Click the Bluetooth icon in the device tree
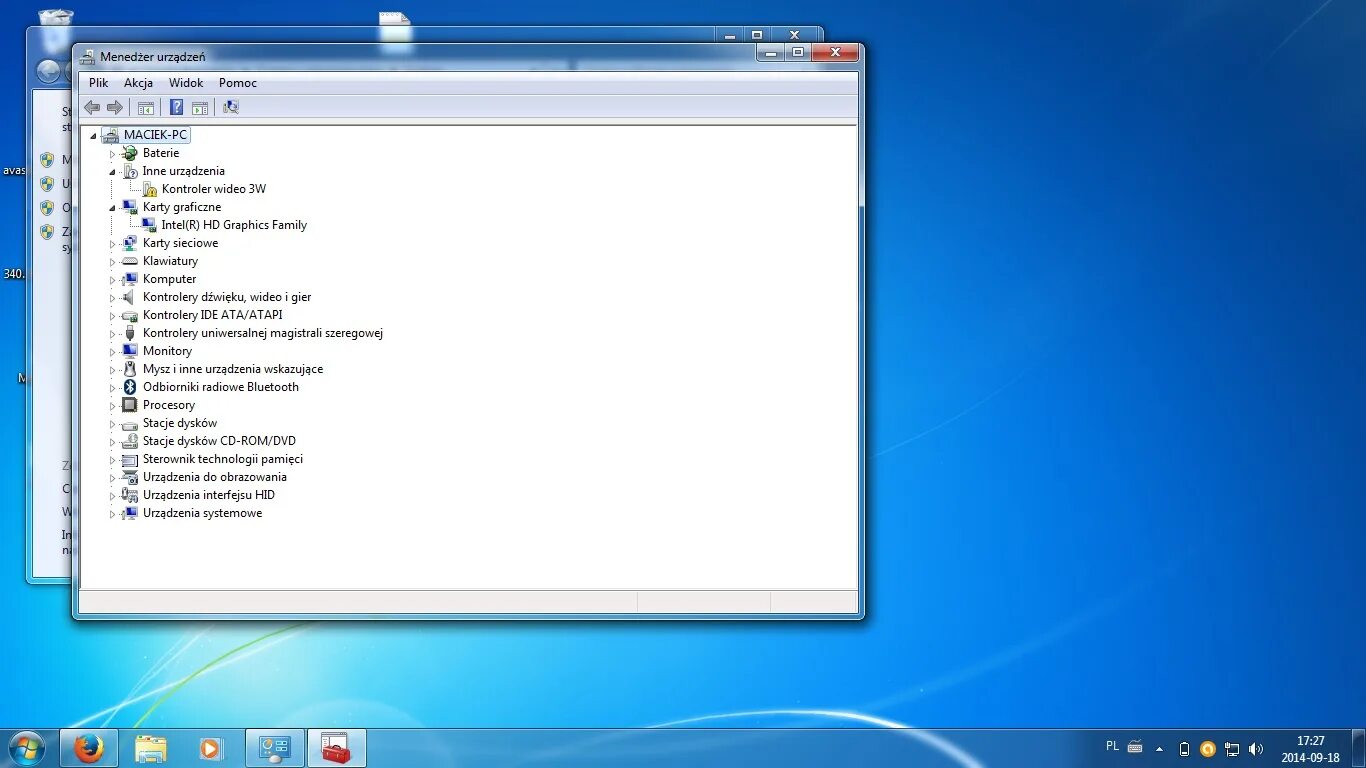Screen dimensions: 1366x768 [x=129, y=387]
